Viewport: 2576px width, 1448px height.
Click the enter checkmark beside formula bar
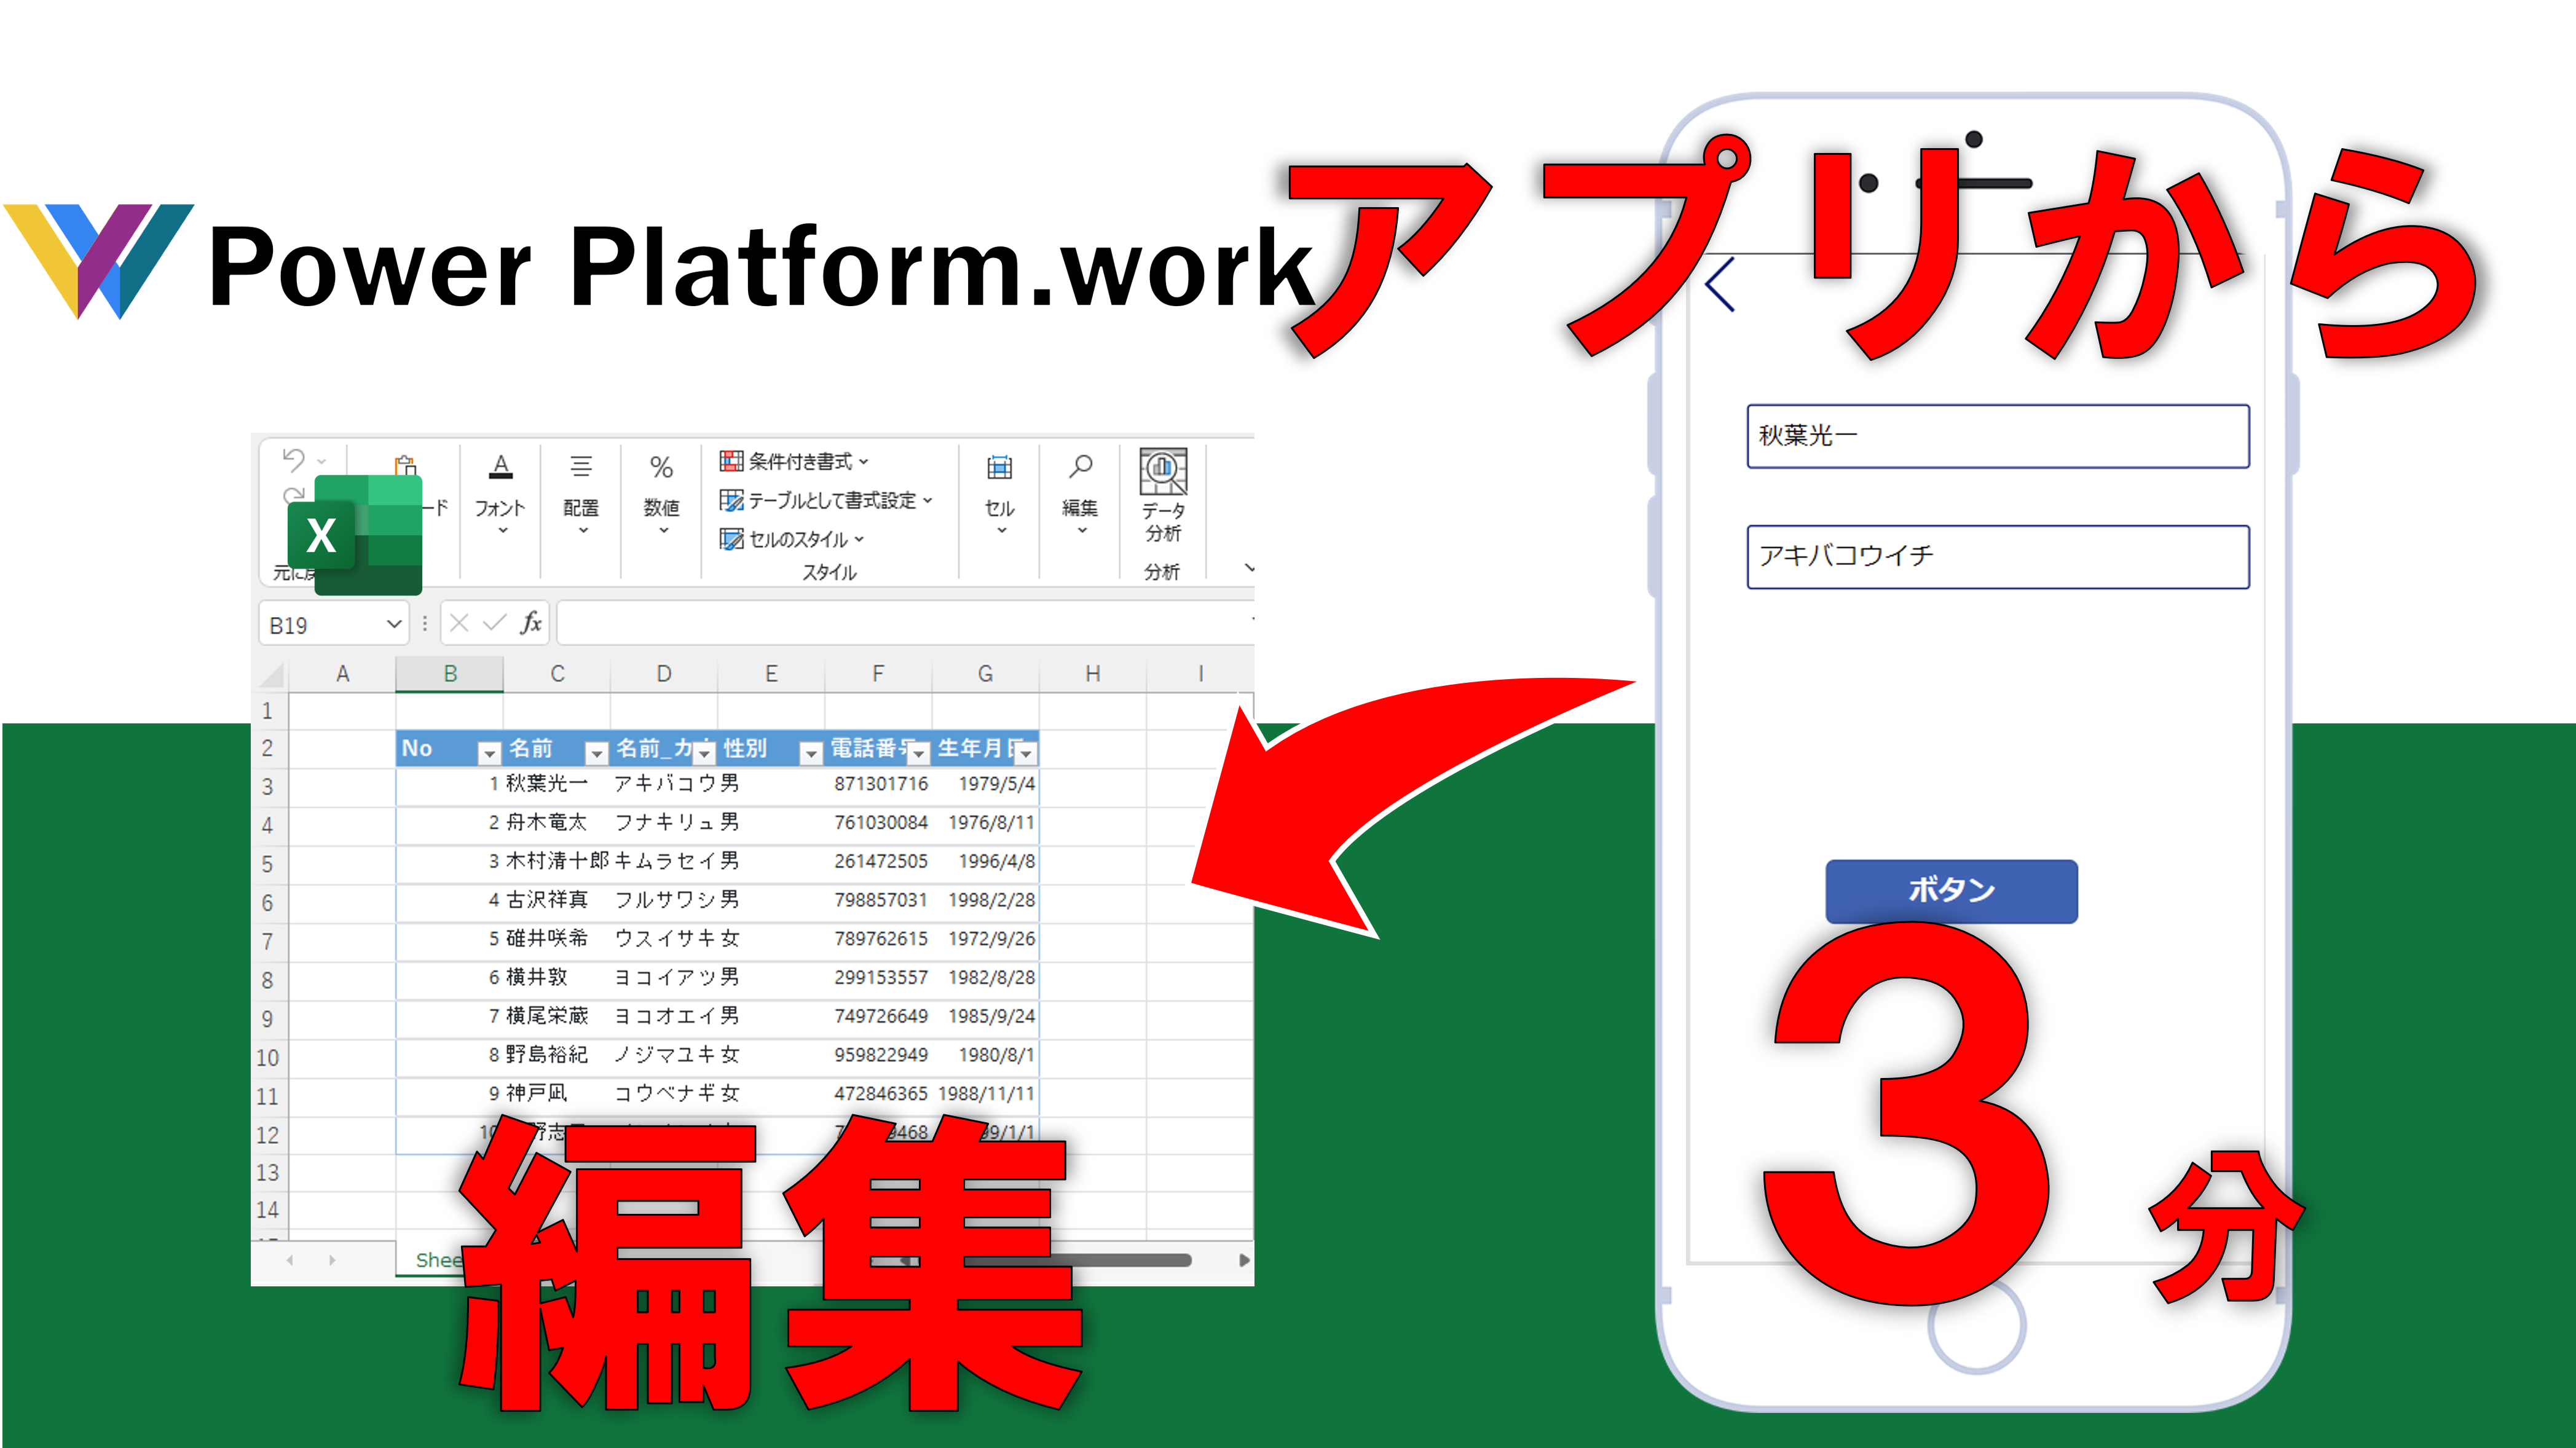click(x=494, y=623)
